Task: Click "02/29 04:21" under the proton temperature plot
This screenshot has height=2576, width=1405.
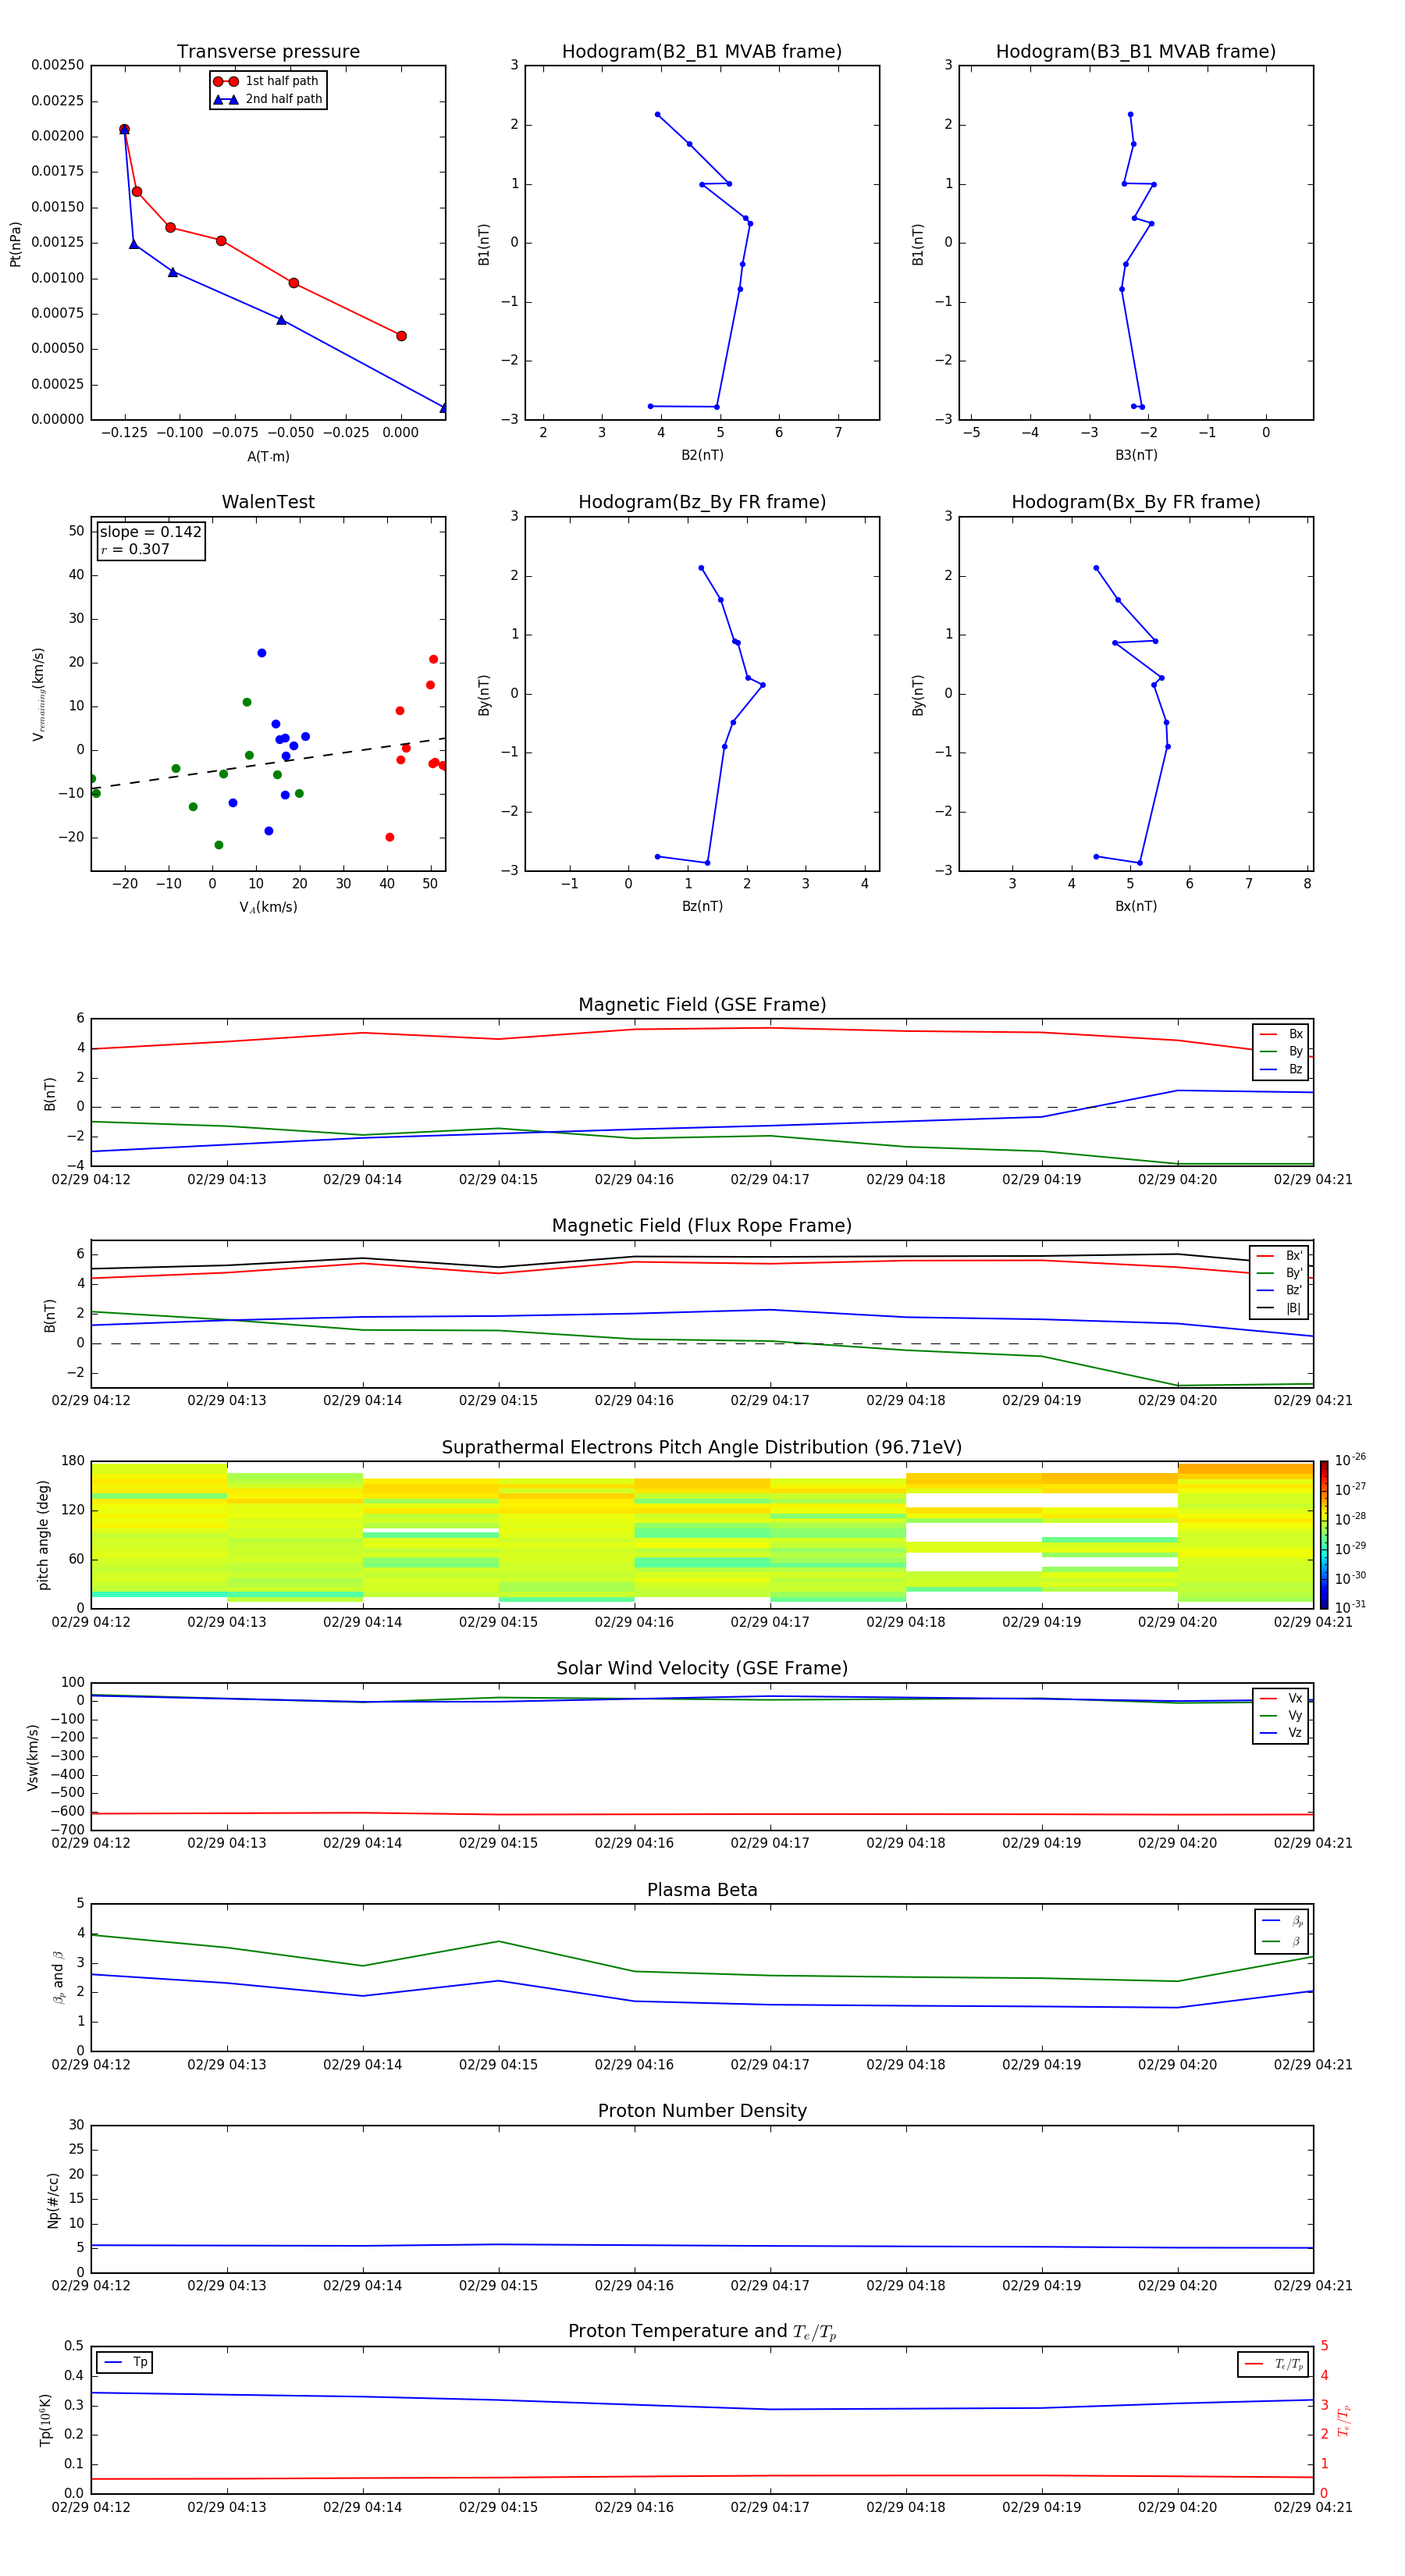Action: click(1313, 2507)
